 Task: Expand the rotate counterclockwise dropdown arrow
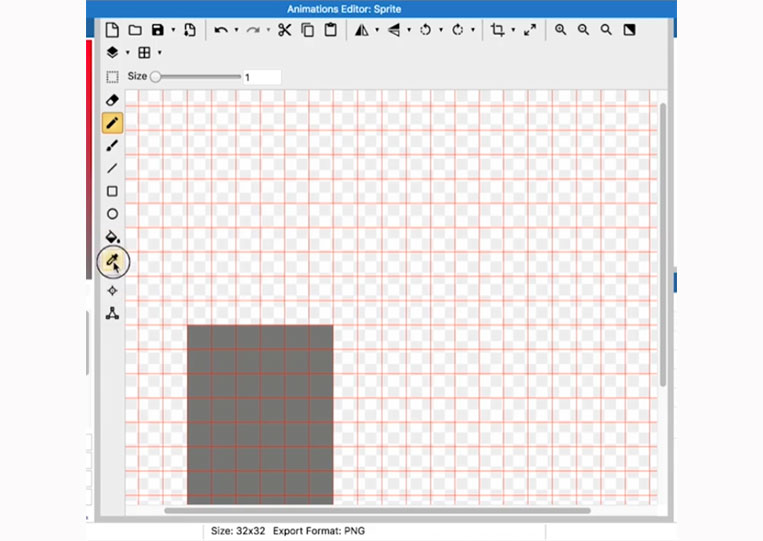441,30
